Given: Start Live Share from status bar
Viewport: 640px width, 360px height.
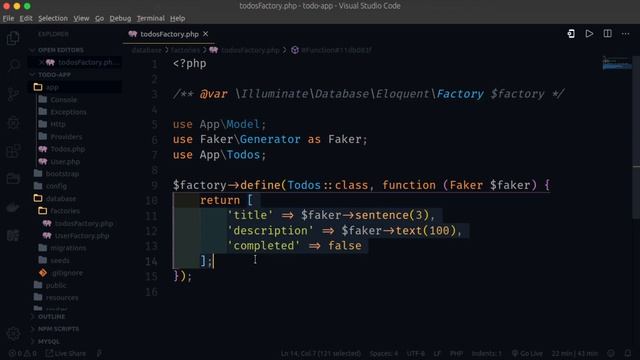Looking at the screenshot, I should (65, 353).
